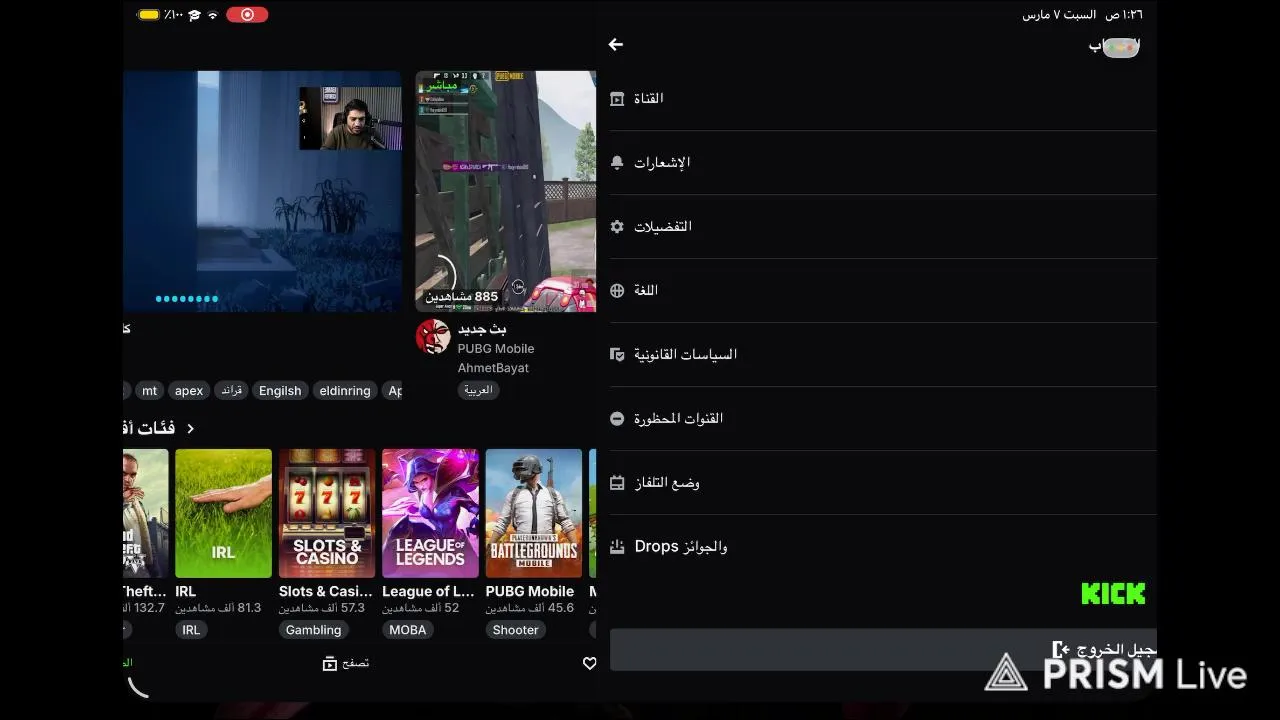The image size is (1280, 720).
Task: Open السياسات القانونية menu item
Action: coord(883,355)
